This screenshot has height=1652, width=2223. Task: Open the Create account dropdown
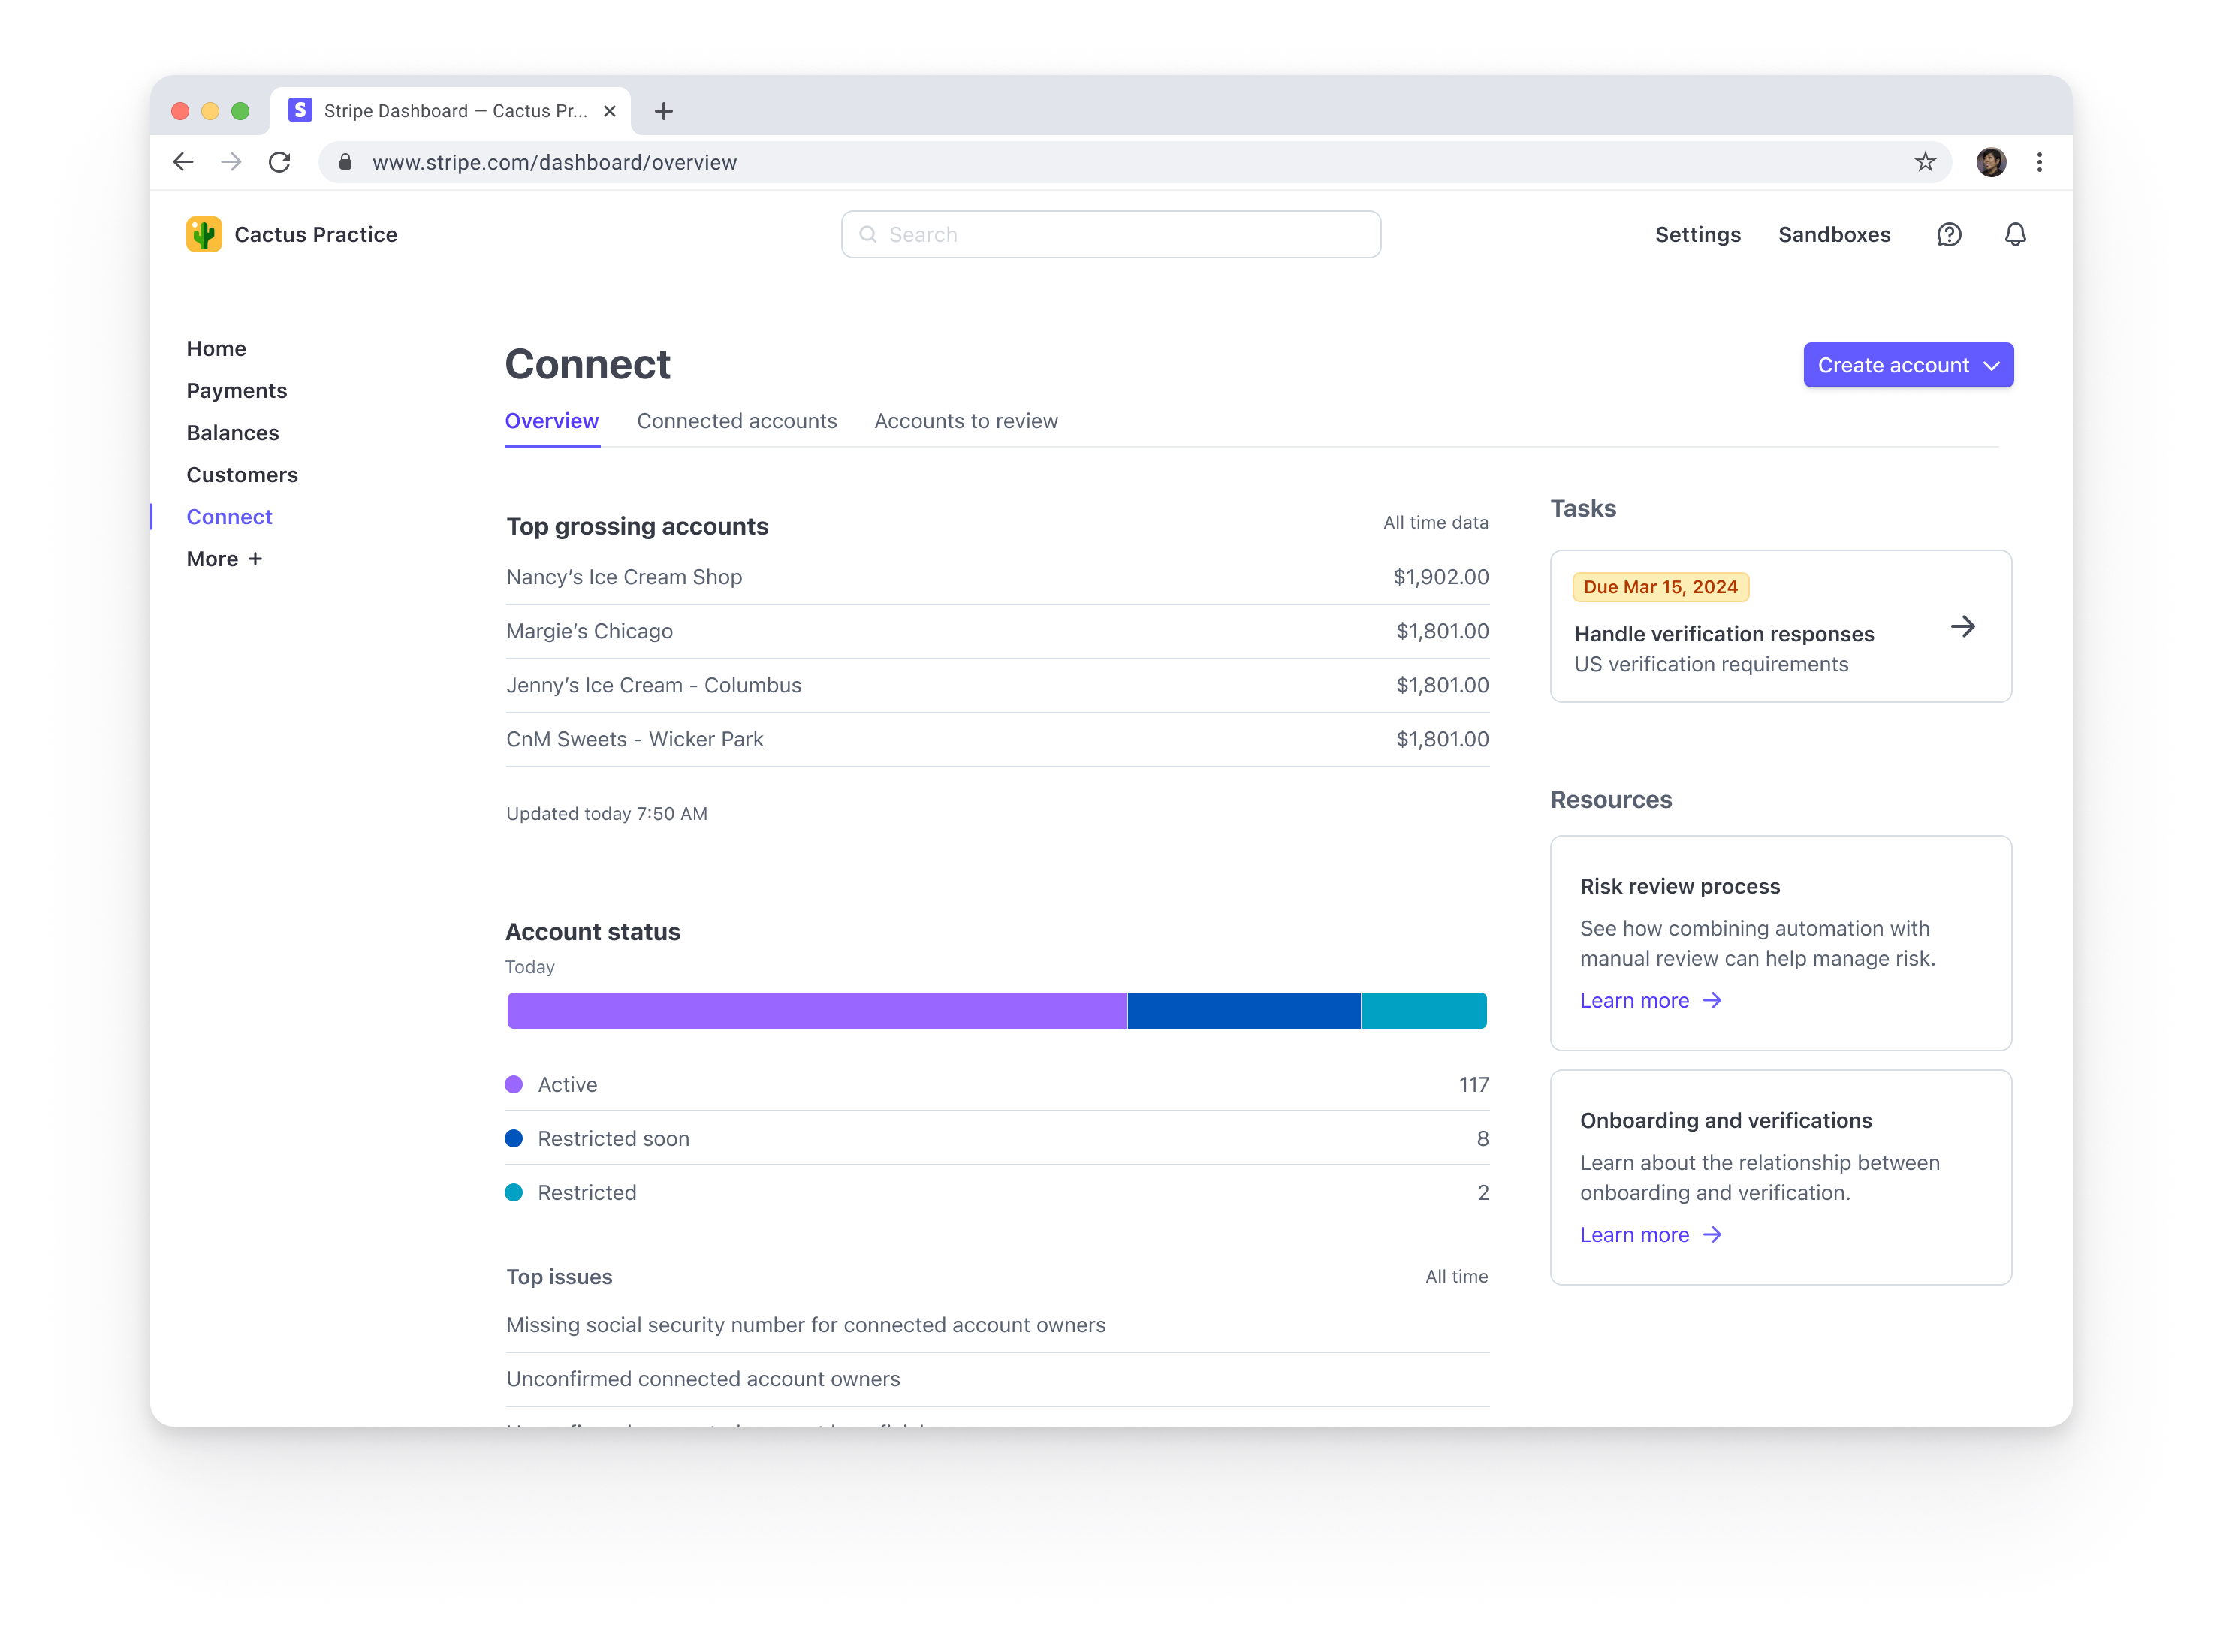click(x=1907, y=365)
